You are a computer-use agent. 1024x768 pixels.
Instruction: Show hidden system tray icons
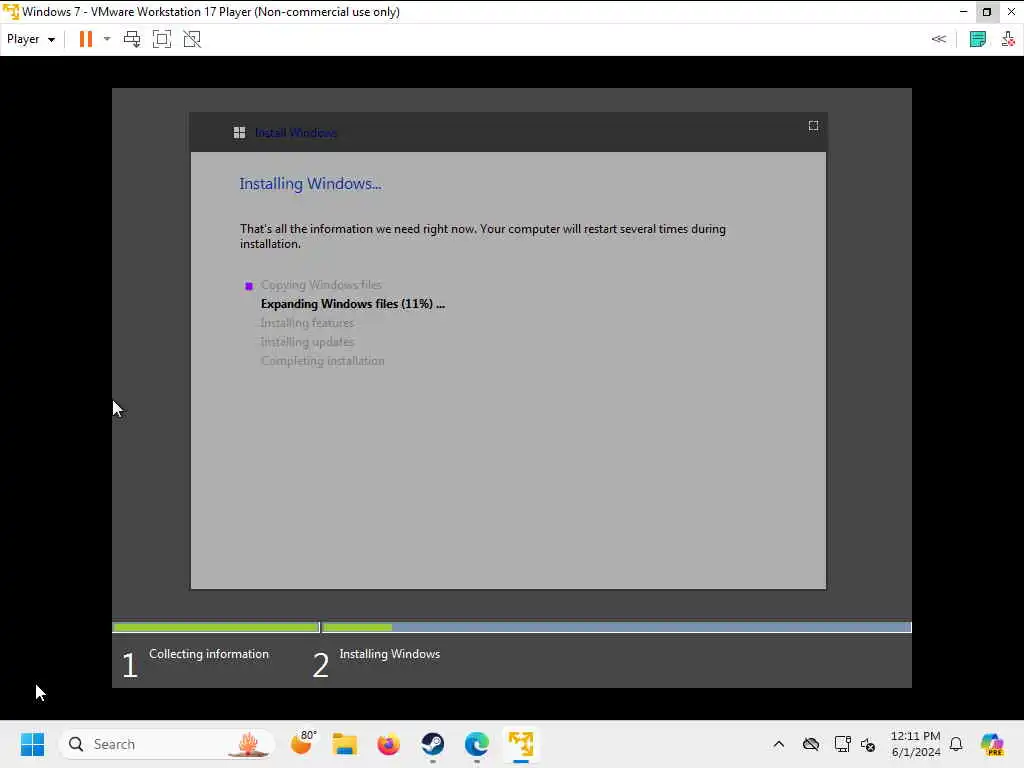pos(778,744)
